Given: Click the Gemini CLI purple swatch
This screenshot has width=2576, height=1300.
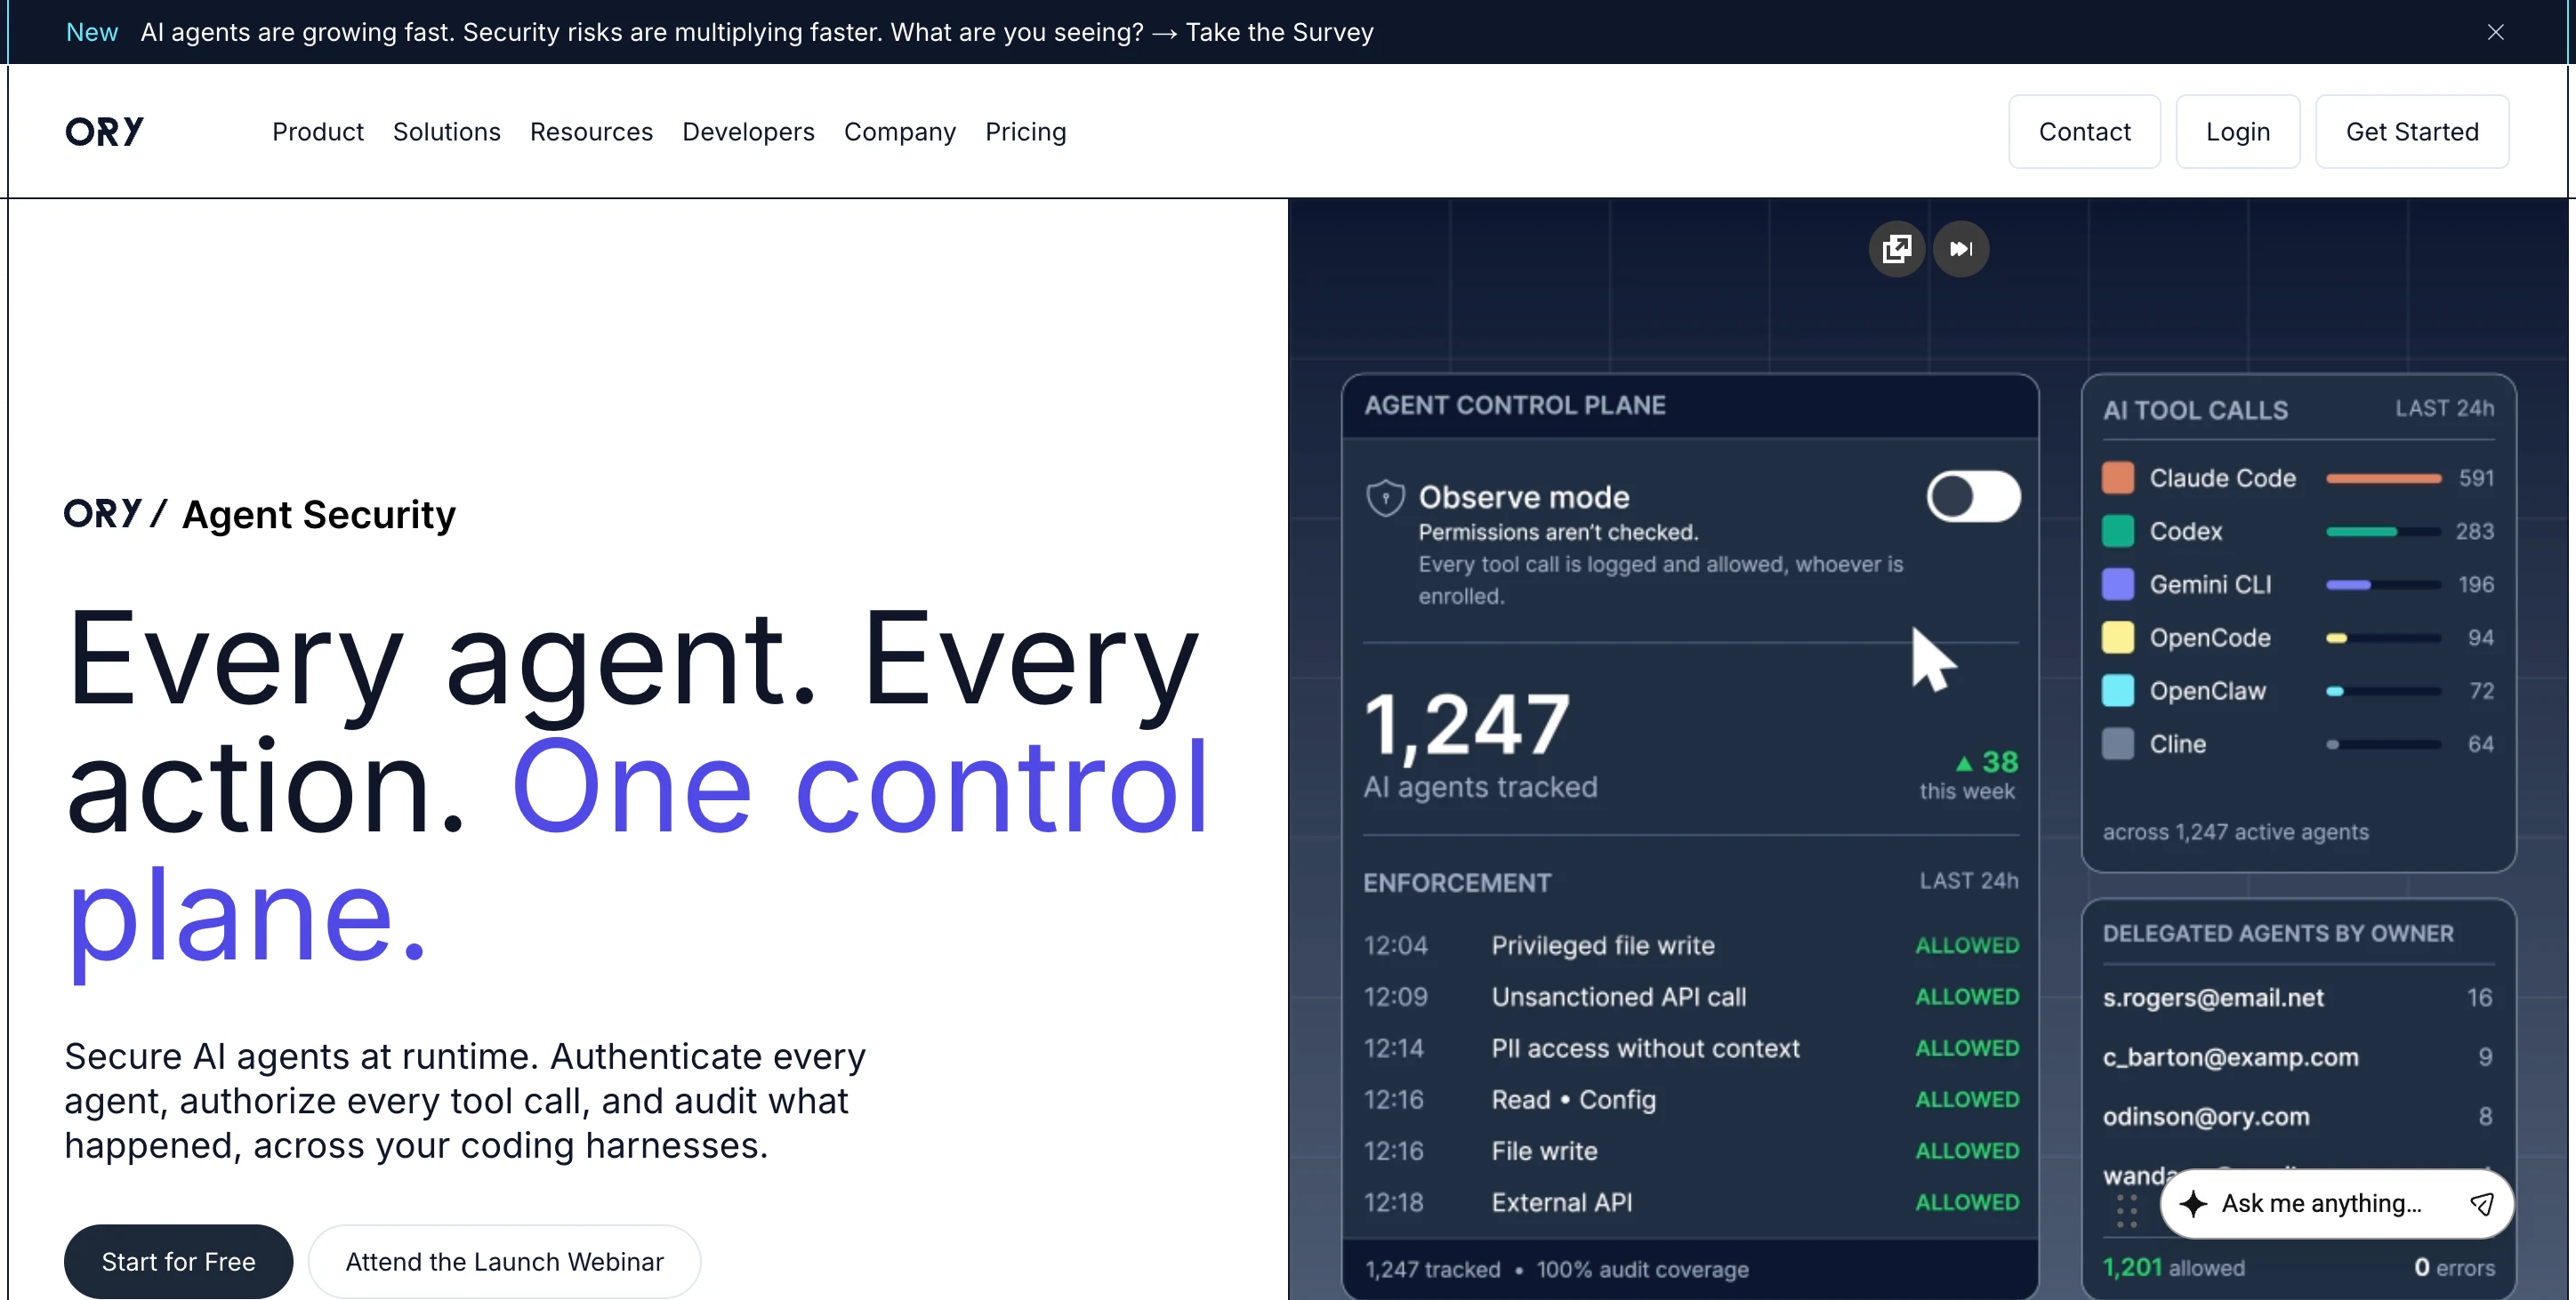Looking at the screenshot, I should click(2117, 584).
